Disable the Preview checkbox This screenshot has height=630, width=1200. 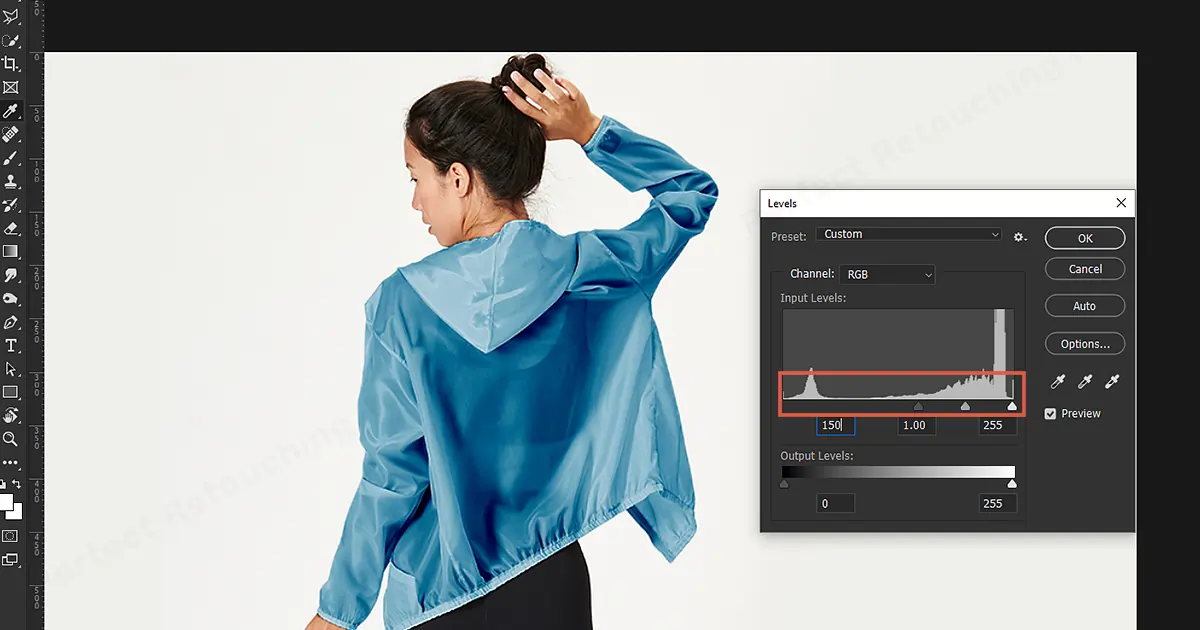click(1050, 412)
